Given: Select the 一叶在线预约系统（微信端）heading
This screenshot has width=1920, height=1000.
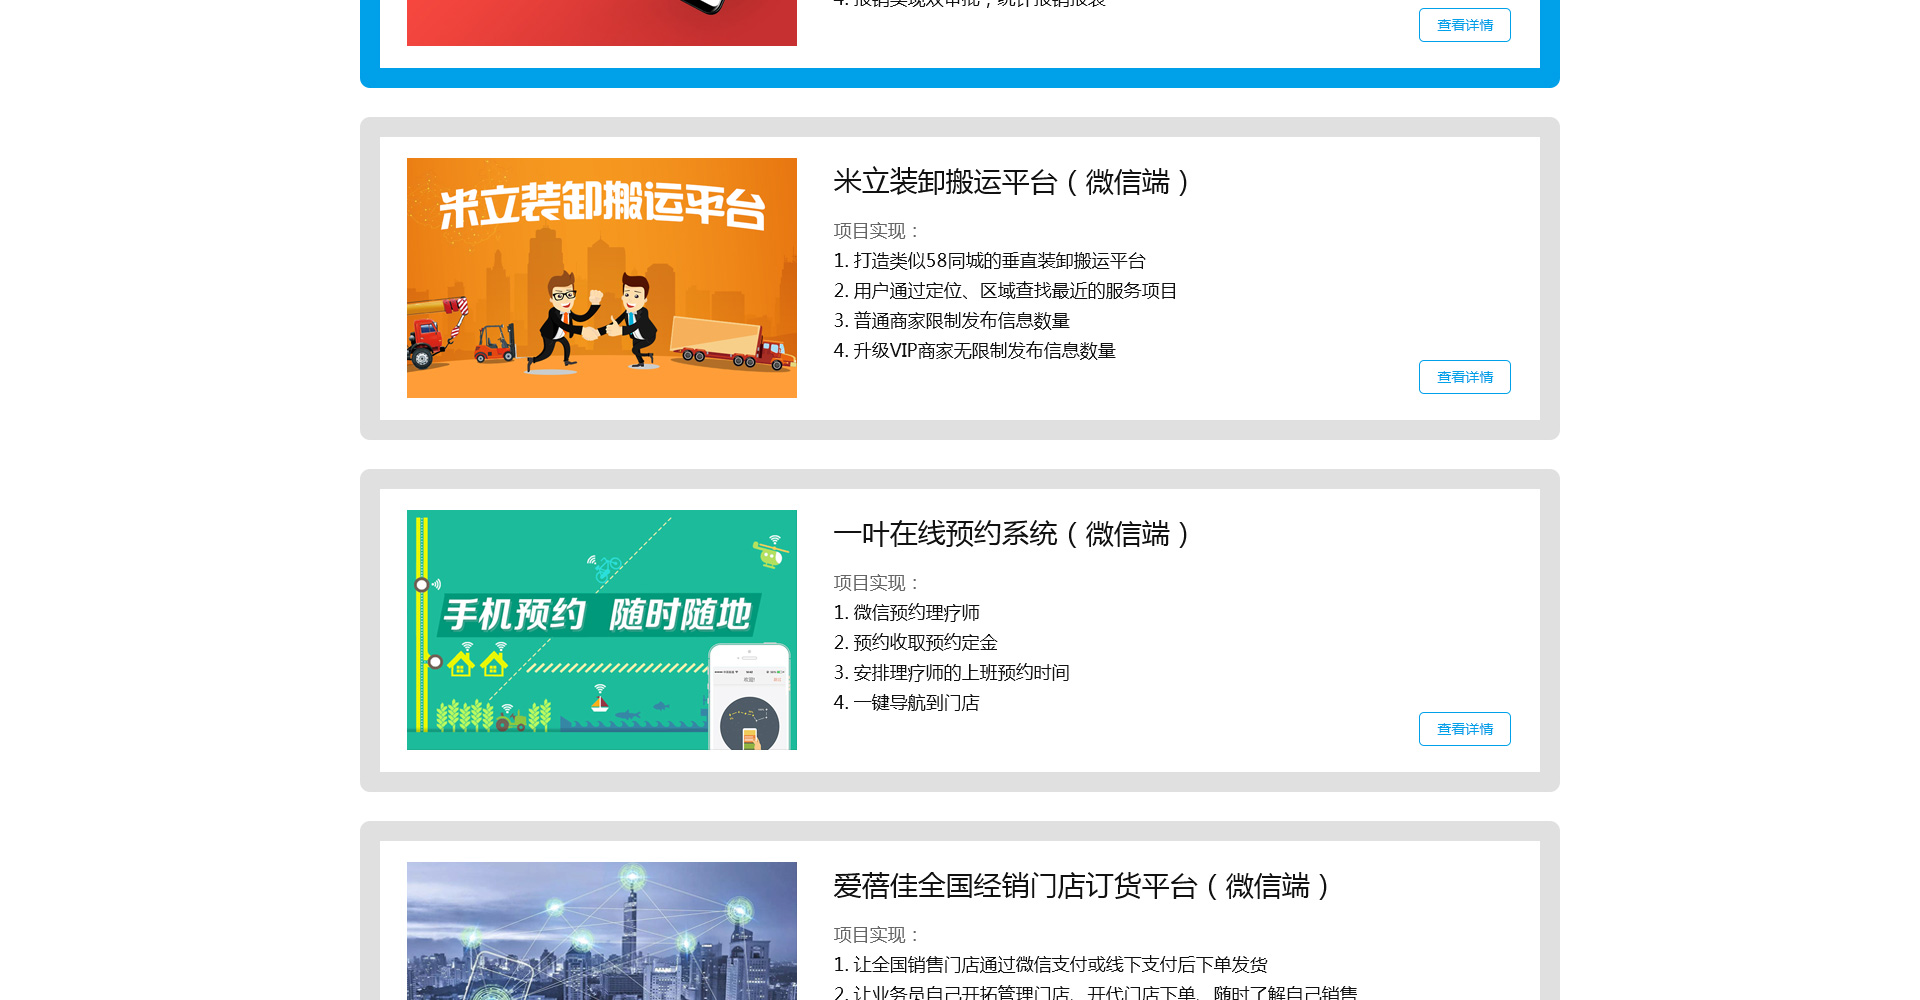Looking at the screenshot, I should [x=1011, y=534].
